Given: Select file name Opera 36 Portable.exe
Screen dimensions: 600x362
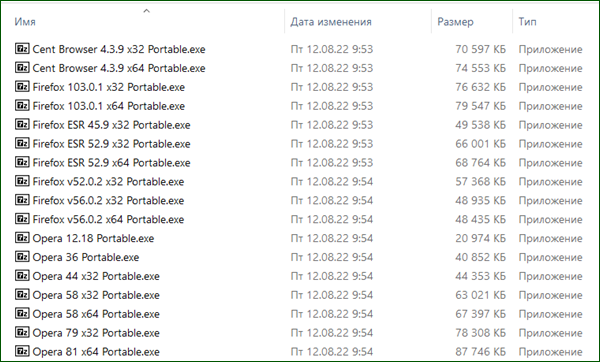Looking at the screenshot, I should click(x=86, y=258).
